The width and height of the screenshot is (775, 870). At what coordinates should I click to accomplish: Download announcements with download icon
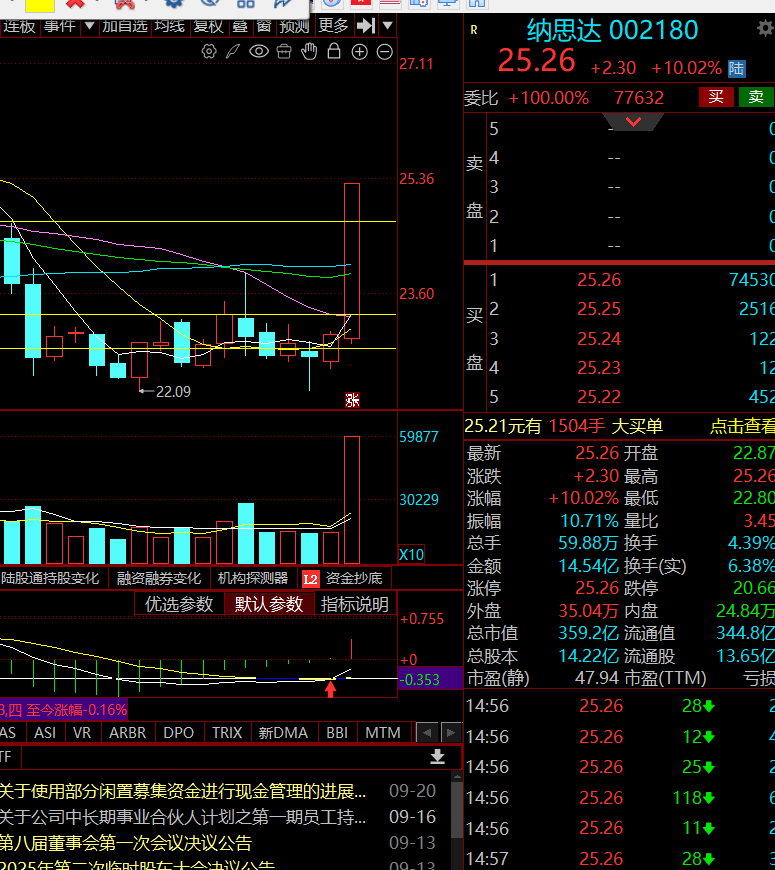point(438,757)
